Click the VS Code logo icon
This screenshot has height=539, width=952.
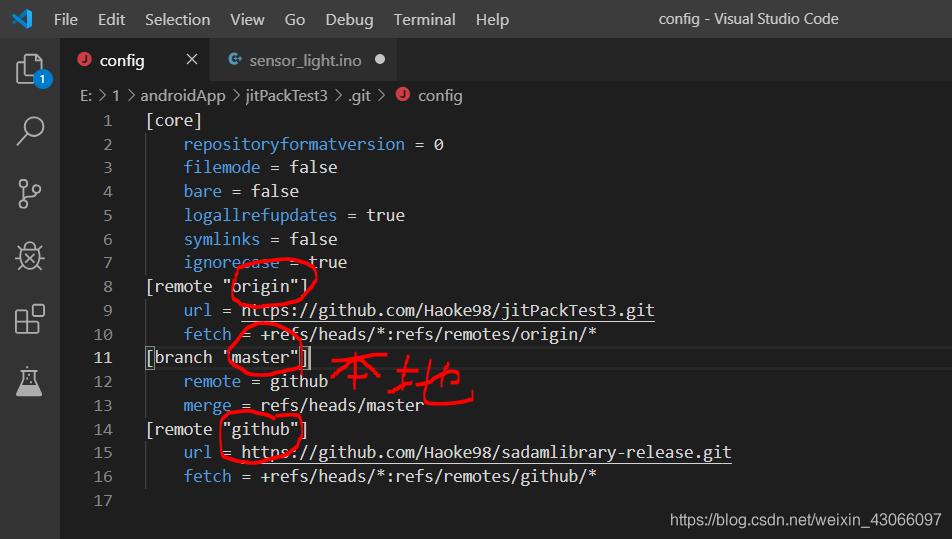[22, 19]
